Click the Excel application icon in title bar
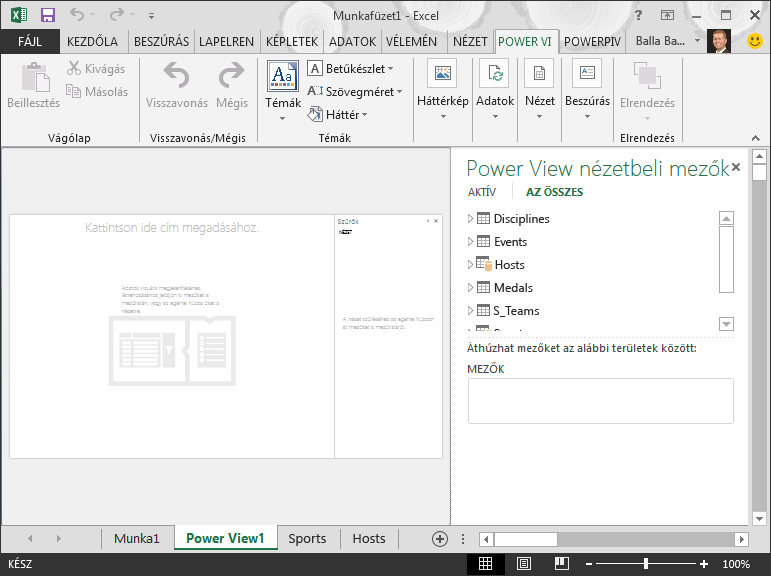This screenshot has height=576, width=771. pos(19,15)
